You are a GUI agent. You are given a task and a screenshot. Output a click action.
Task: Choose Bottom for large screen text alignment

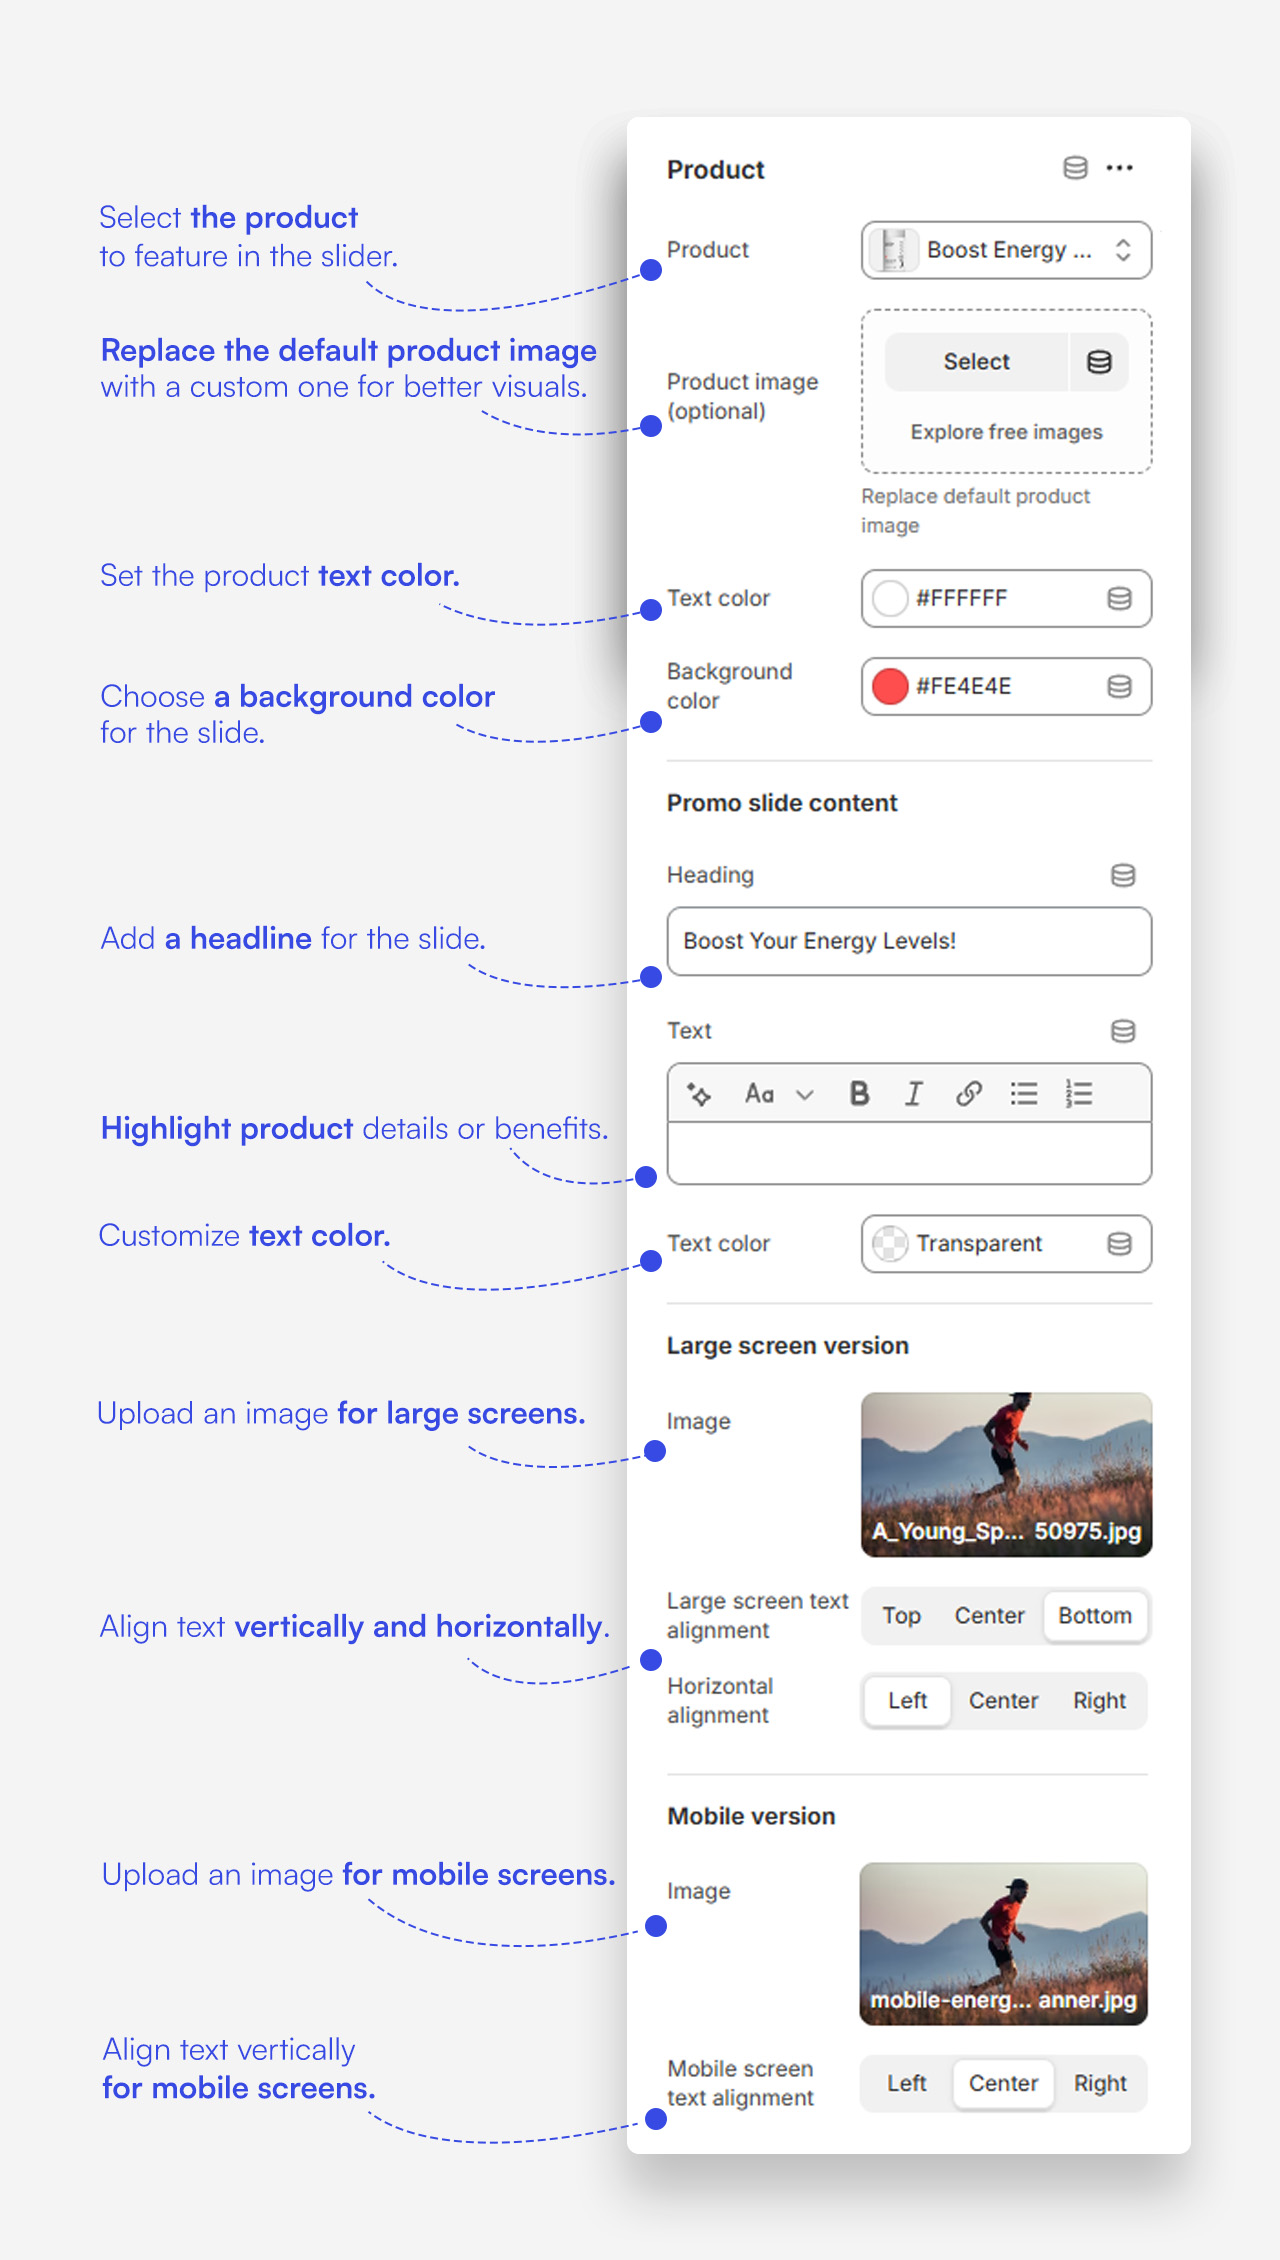tap(1095, 1616)
